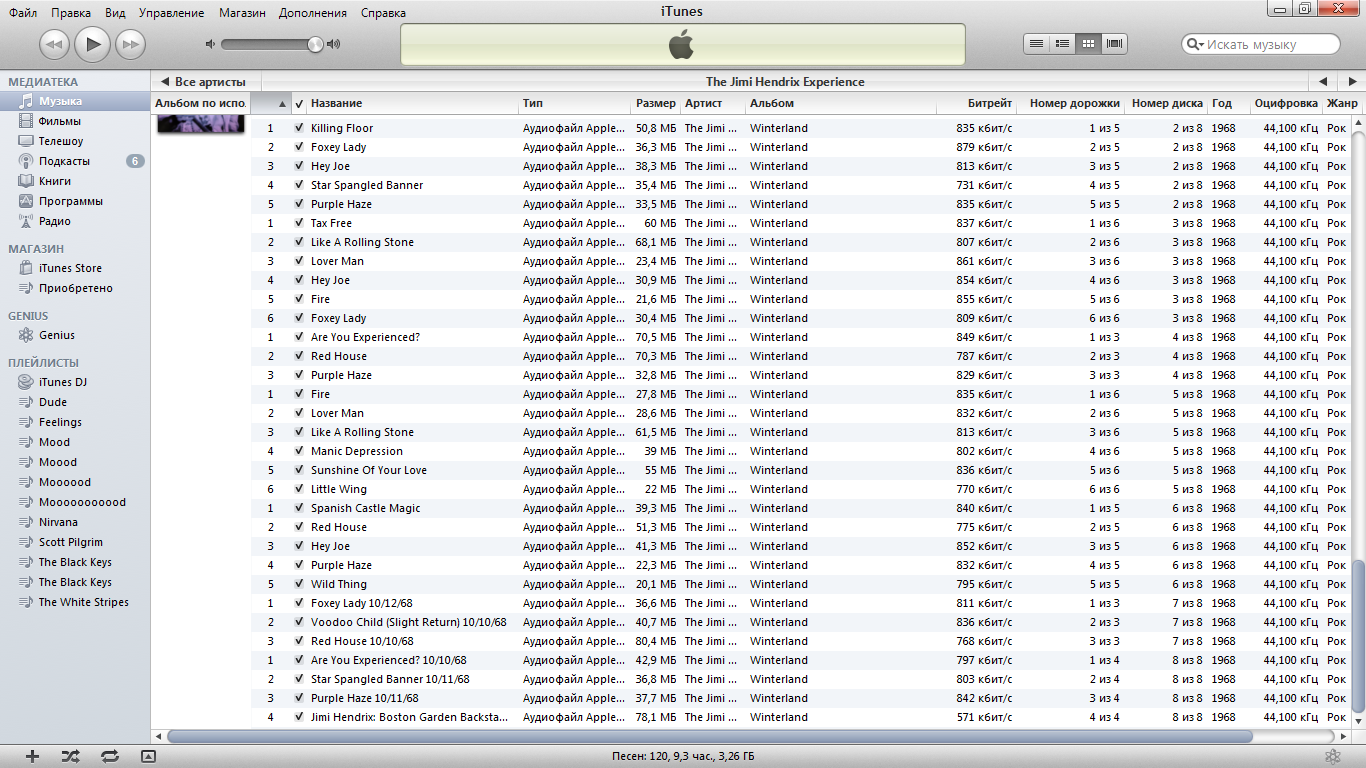The image size is (1366, 768).
Task: Click the next track fast-forward button
Action: pos(131,44)
